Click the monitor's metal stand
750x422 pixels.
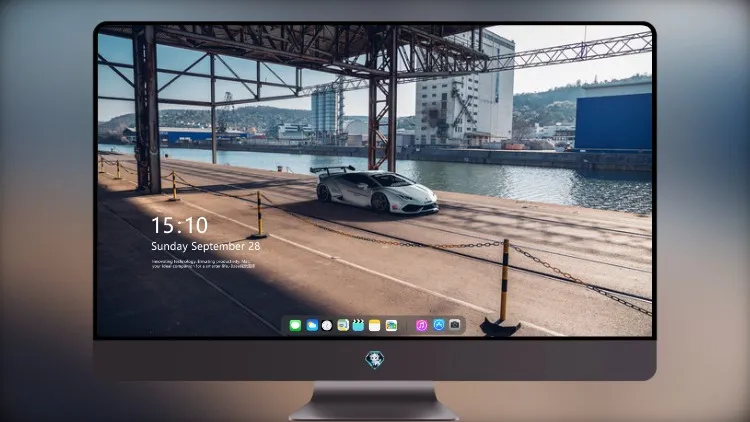pos(374,401)
